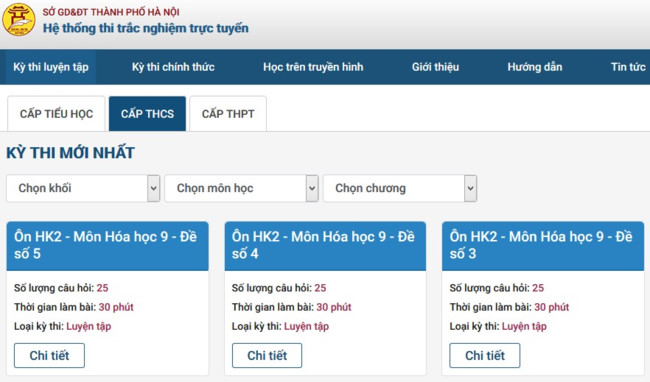The image size is (650, 382).
Task: Click the Hệ thống thi trắc nghiệm trực tuyến title
Action: tap(146, 28)
